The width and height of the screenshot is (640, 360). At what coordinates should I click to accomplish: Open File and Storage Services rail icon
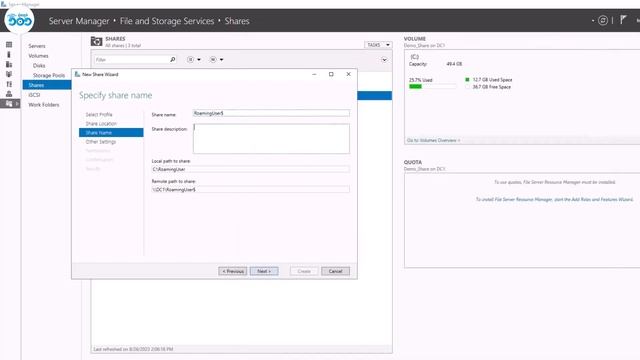click(9, 104)
